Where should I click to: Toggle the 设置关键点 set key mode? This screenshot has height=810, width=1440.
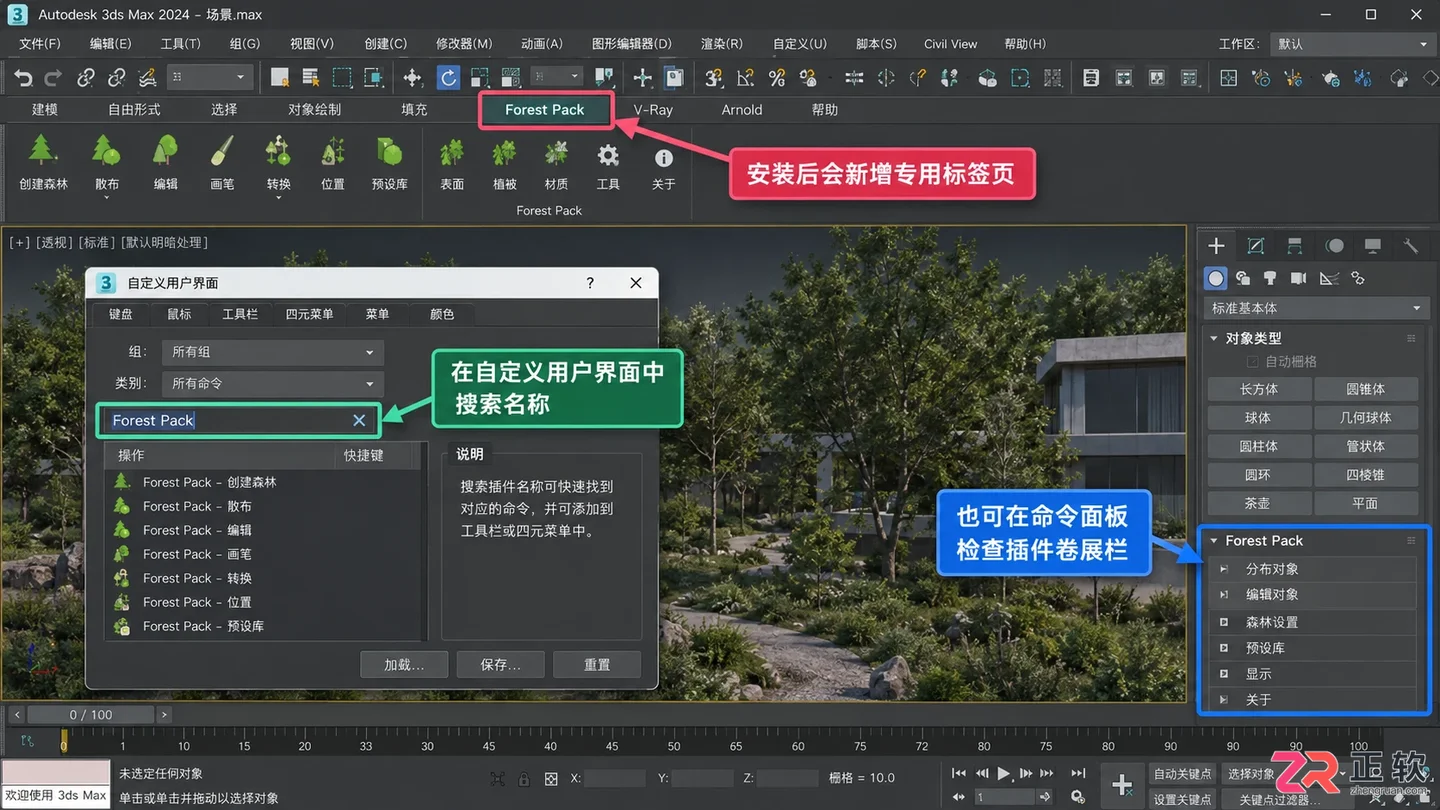pos(1182,799)
